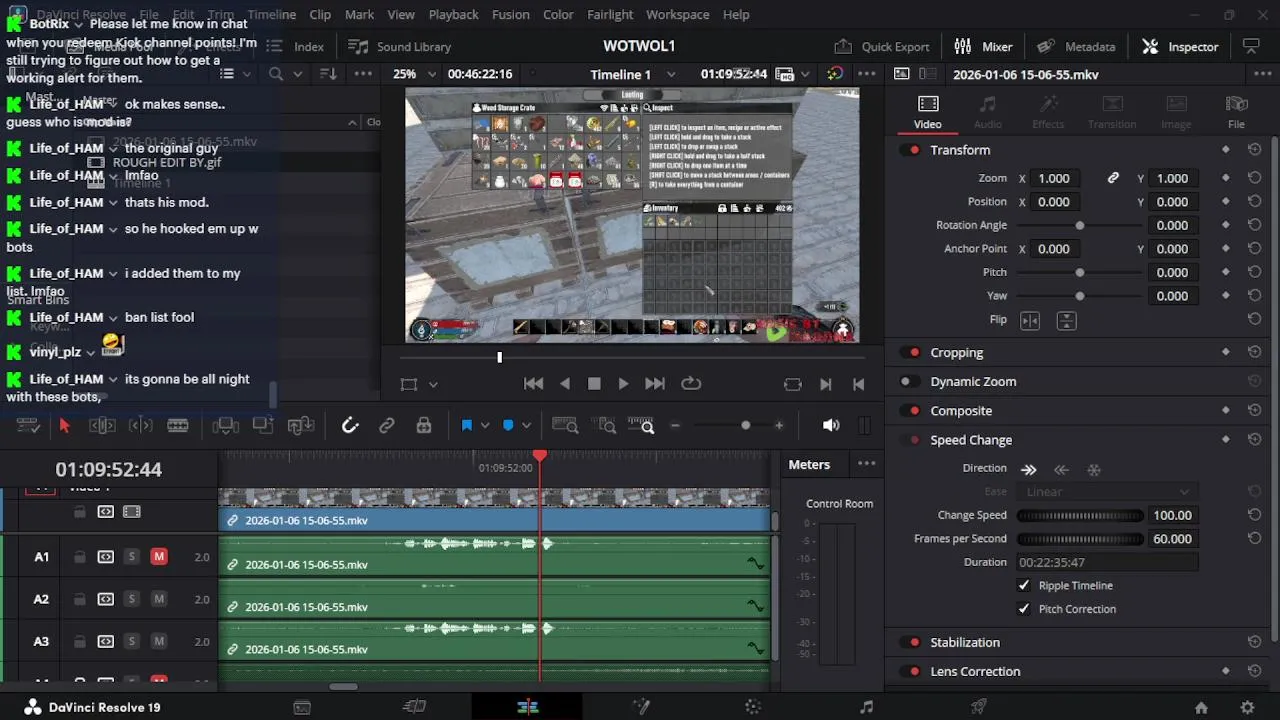Switch to Inspector File tab

pos(1236,112)
